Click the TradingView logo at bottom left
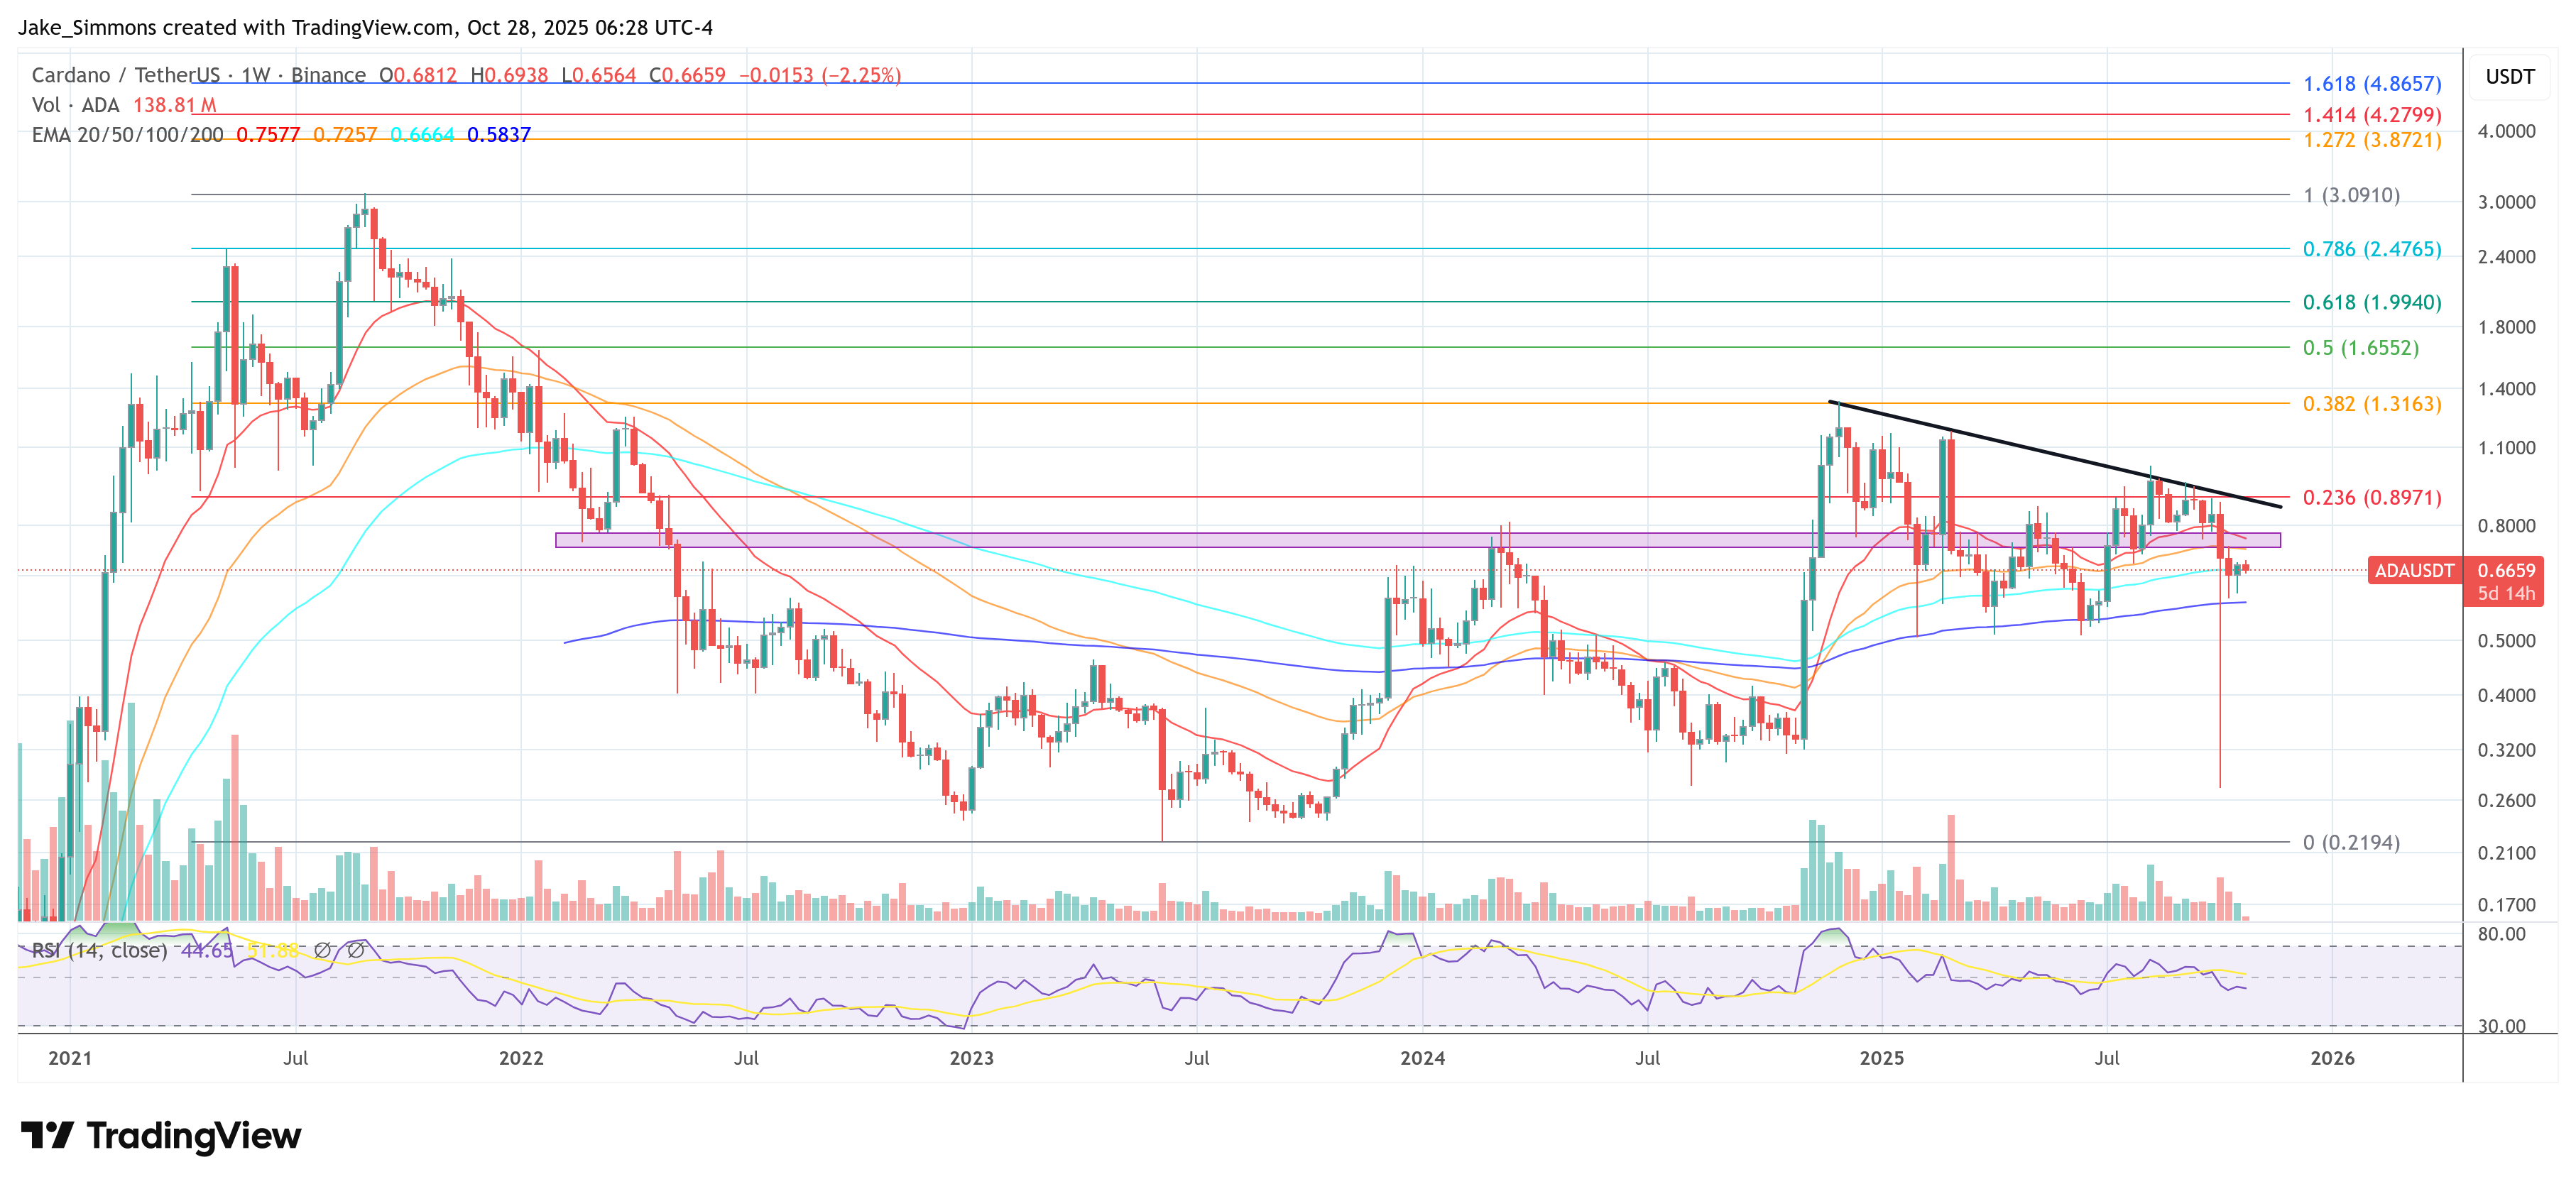This screenshot has height=1189, width=2576. (160, 1136)
